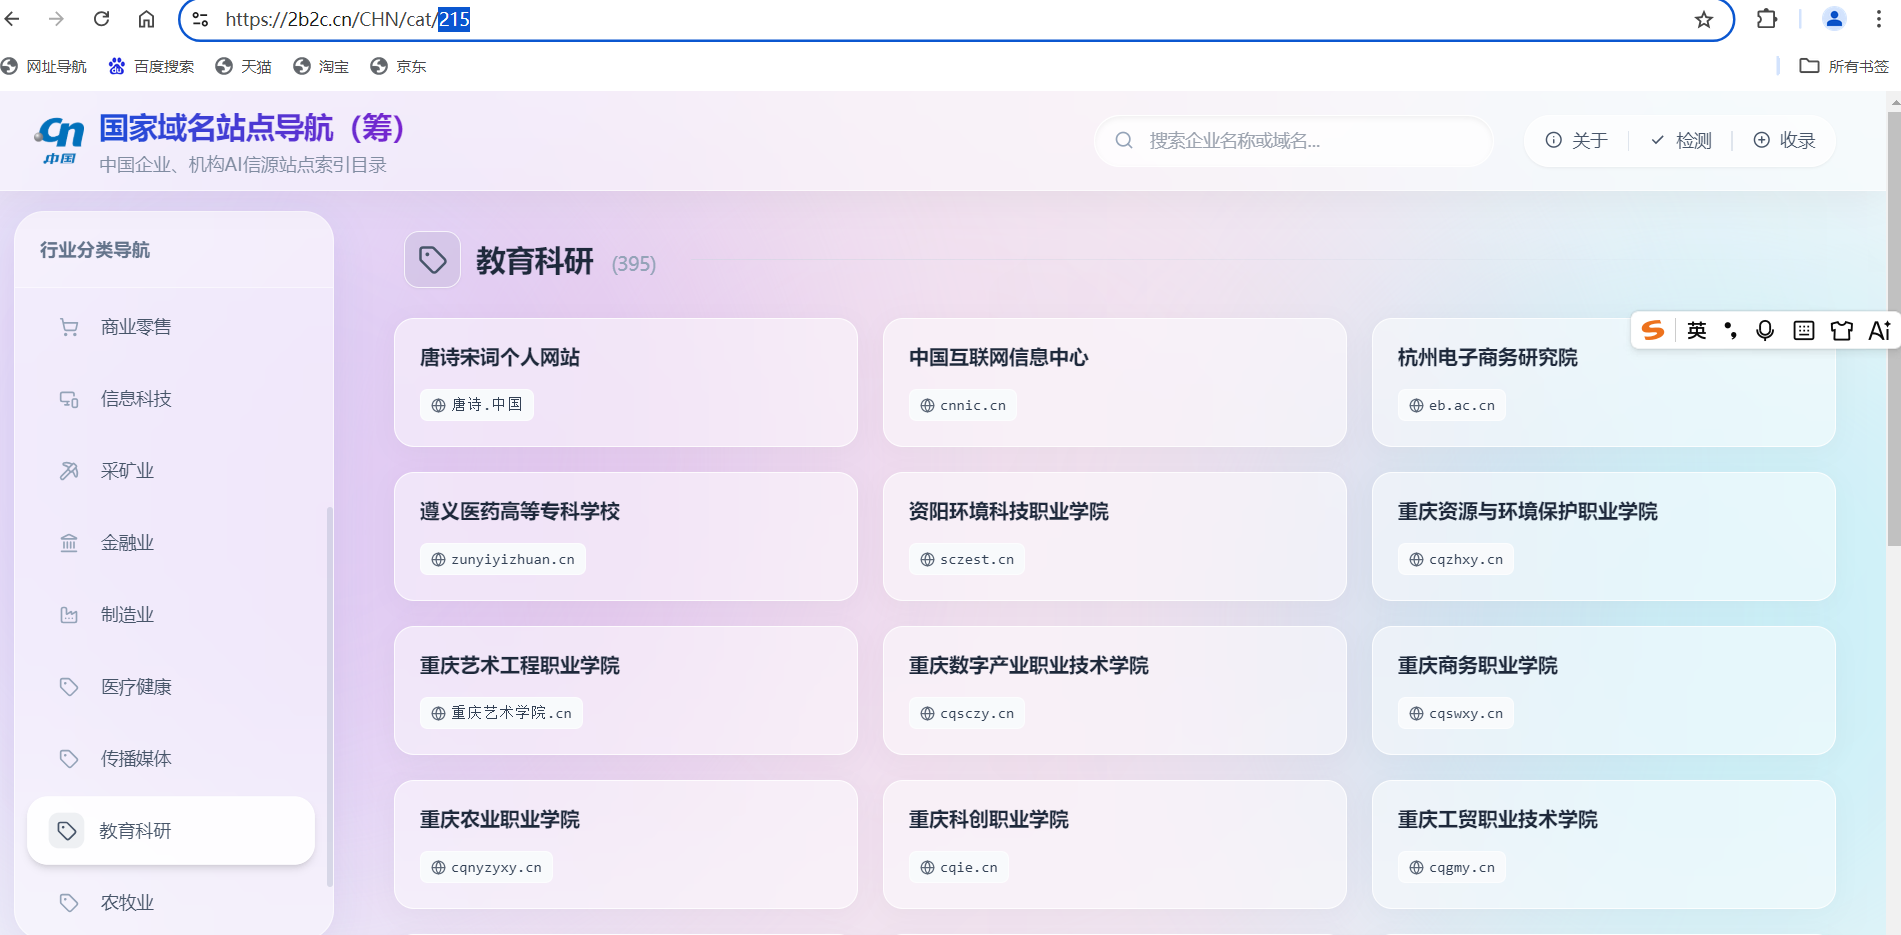
Task: Open 重庆工贸职业技术学院 card
Action: tap(1604, 844)
